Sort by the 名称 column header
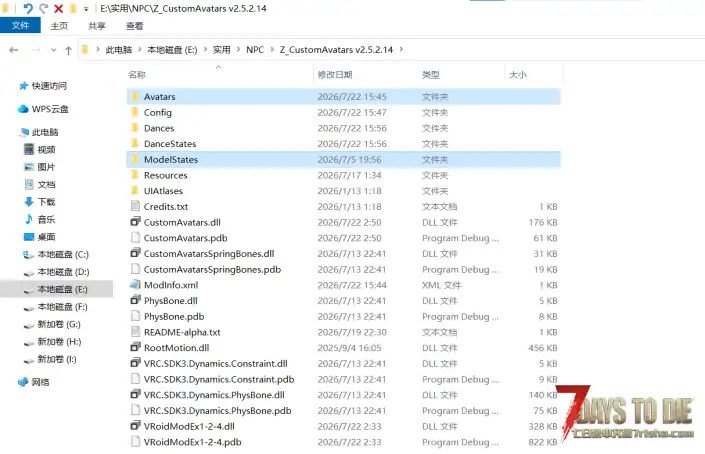The width and height of the screenshot is (705, 454). [x=137, y=75]
